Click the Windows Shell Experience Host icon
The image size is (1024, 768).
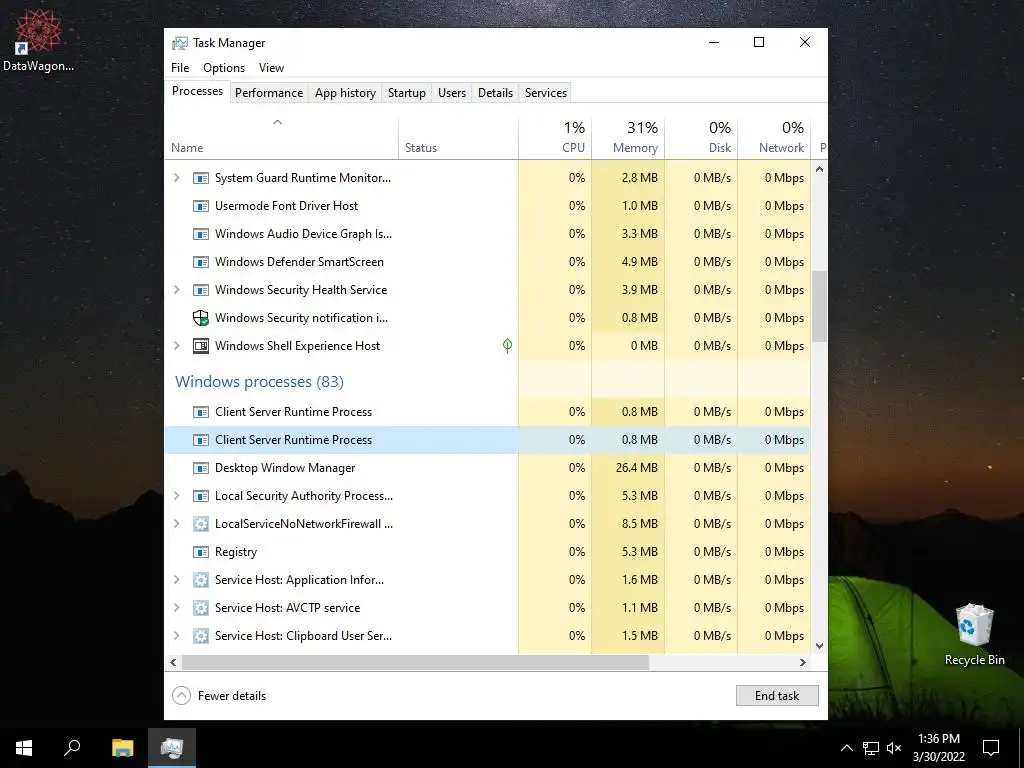200,346
